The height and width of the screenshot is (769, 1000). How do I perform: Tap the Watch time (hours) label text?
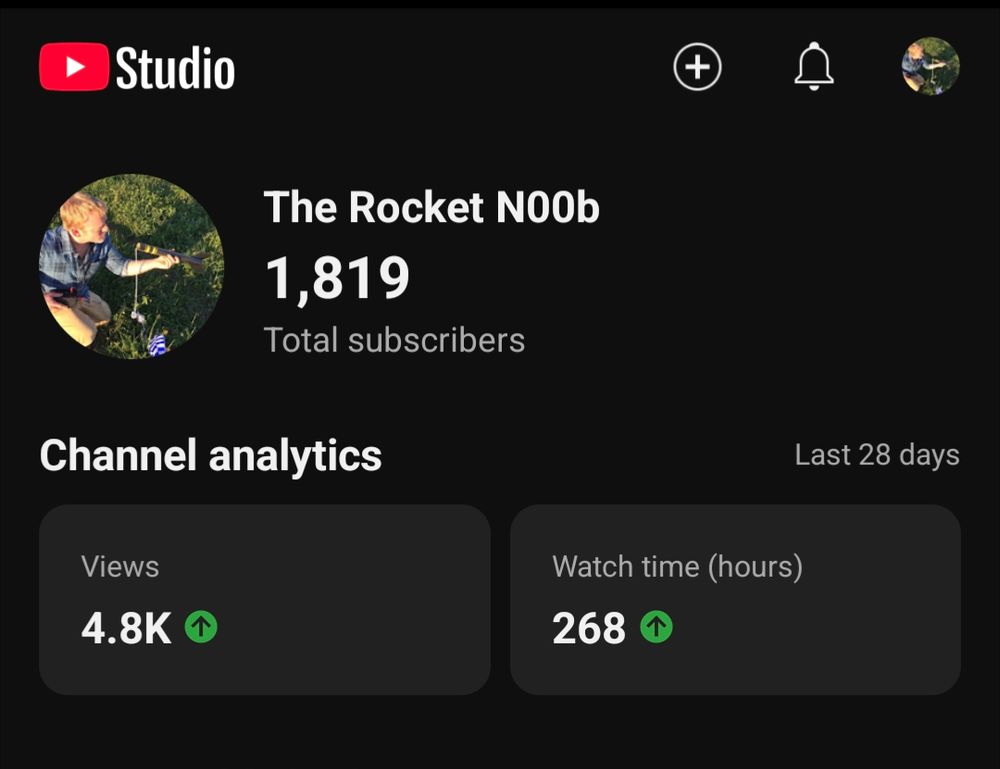(x=677, y=567)
